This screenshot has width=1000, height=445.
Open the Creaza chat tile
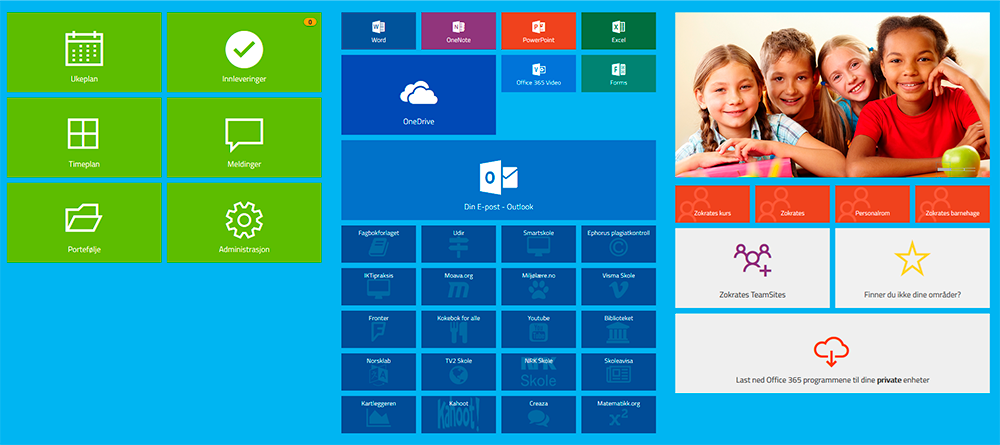tap(538, 414)
